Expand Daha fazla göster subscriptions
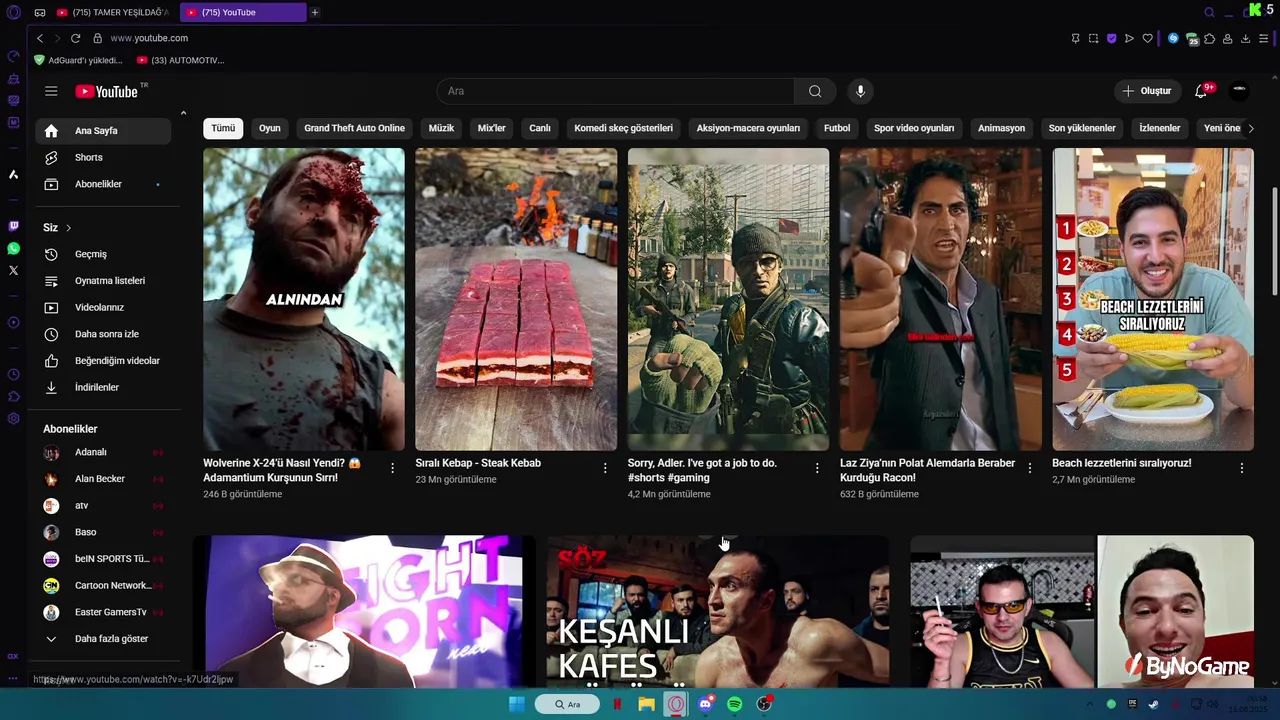This screenshot has height=720, width=1280. point(104,639)
